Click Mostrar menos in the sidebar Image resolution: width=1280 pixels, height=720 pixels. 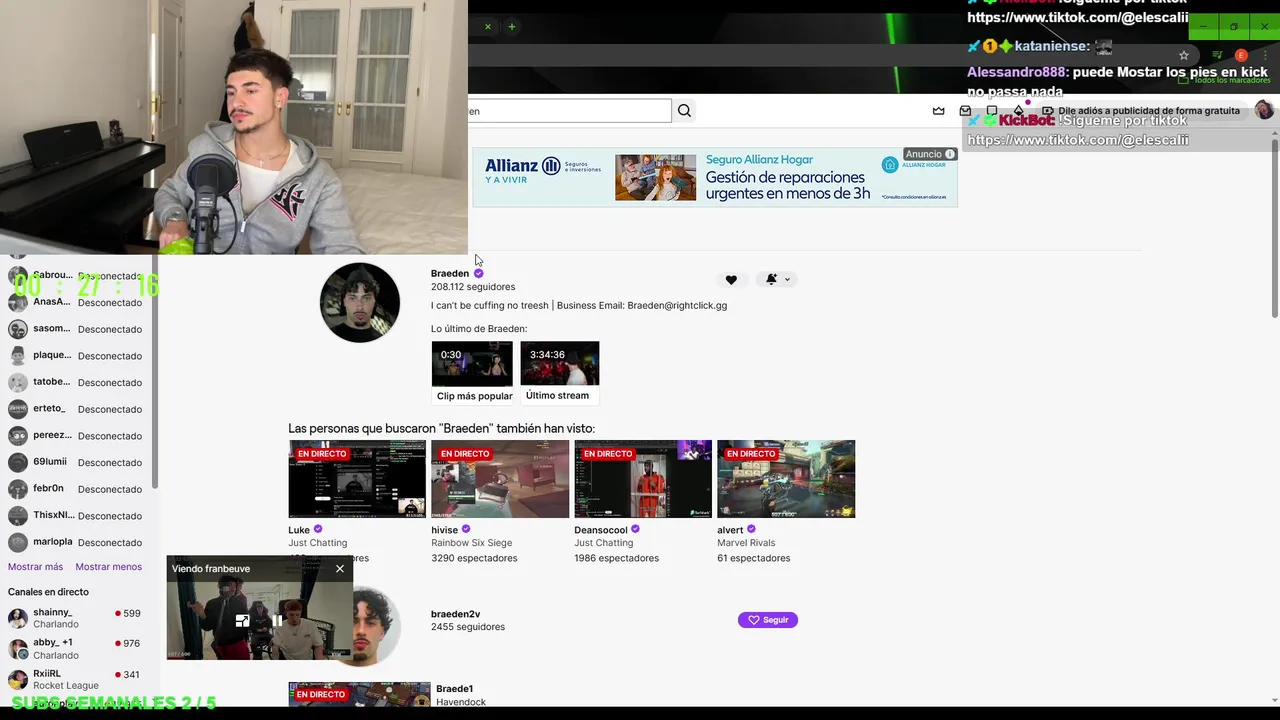tap(108, 567)
